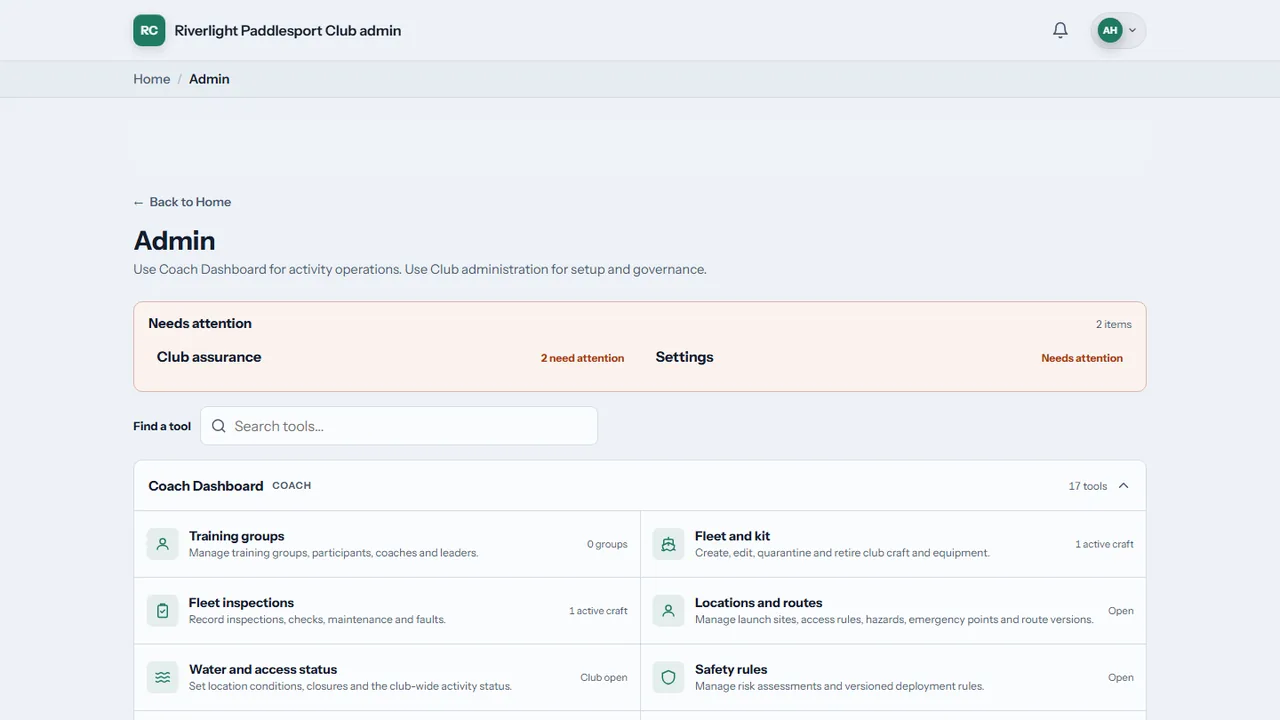This screenshot has height=720, width=1280.
Task: Open Locations and routes tool
Action: tap(893, 611)
